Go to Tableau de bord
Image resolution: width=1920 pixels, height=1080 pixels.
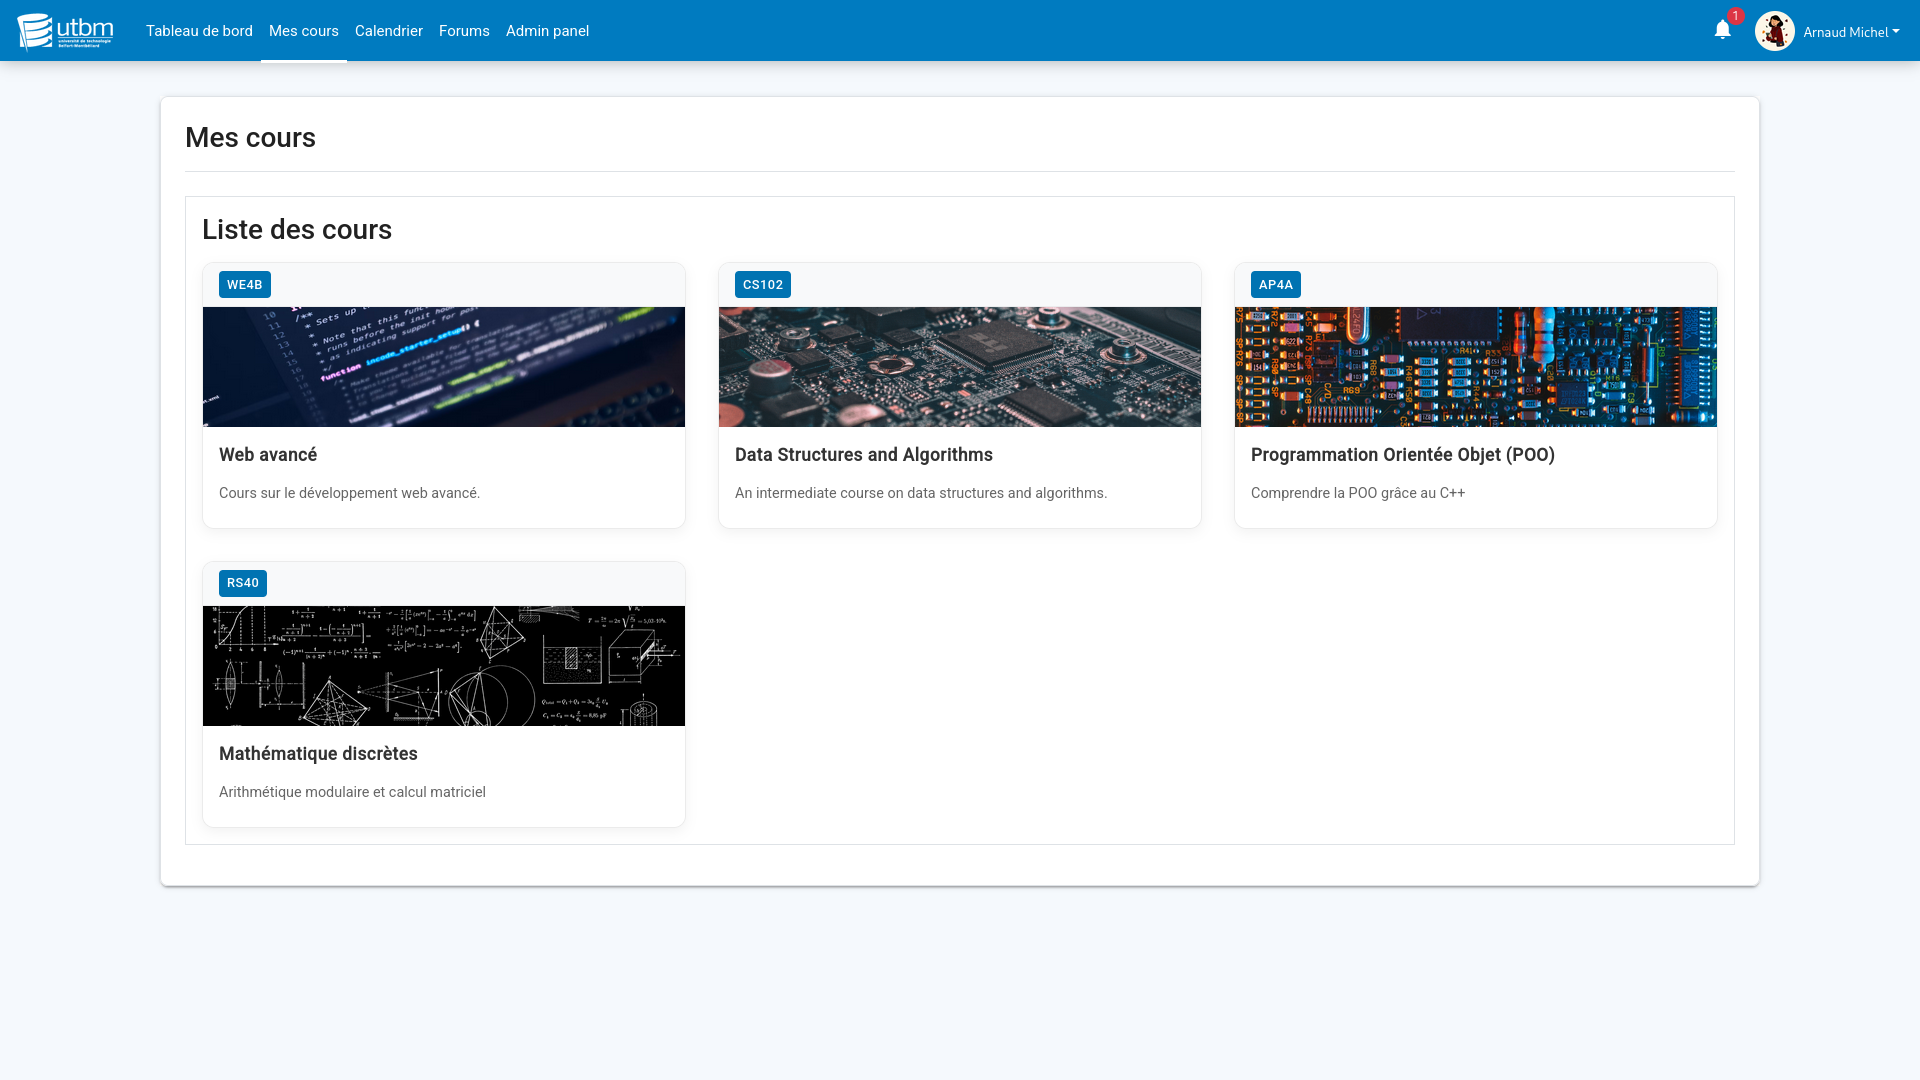[199, 31]
